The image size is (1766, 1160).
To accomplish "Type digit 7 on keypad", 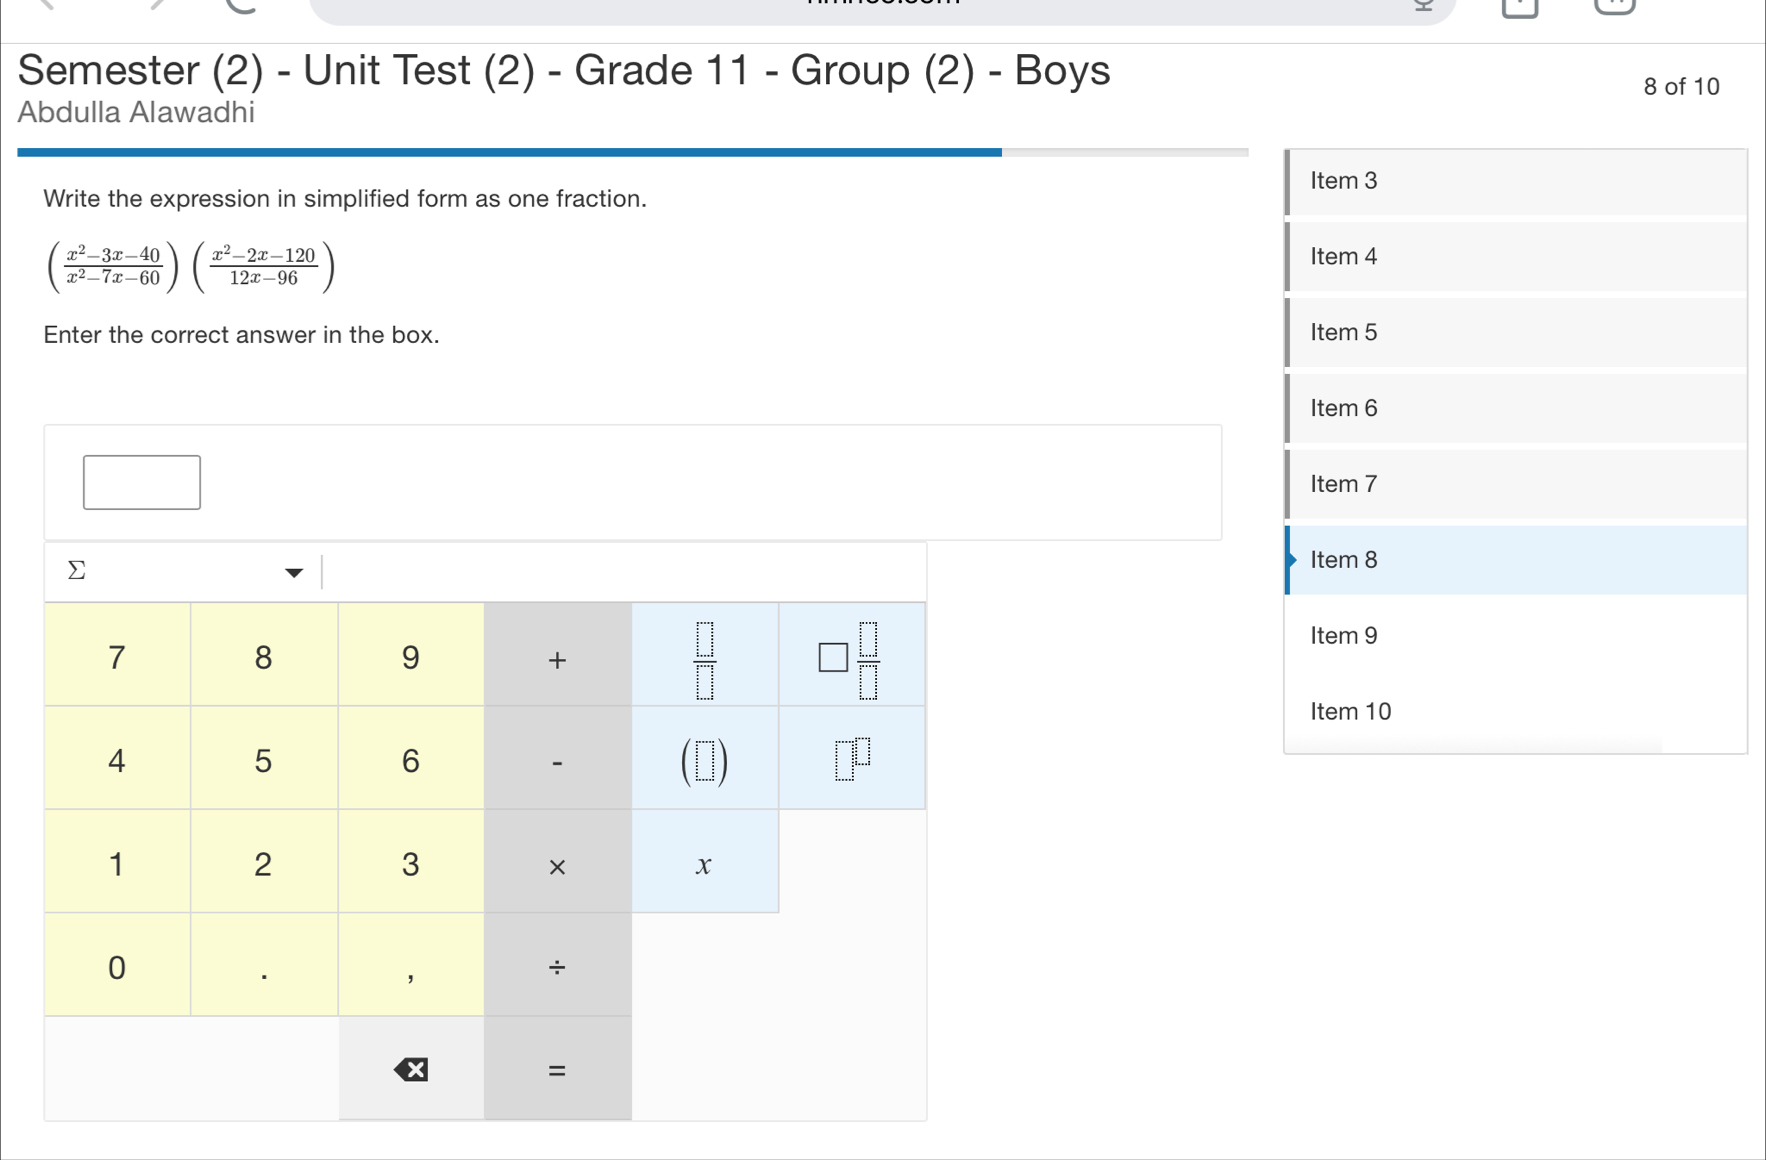I will click(x=117, y=657).
